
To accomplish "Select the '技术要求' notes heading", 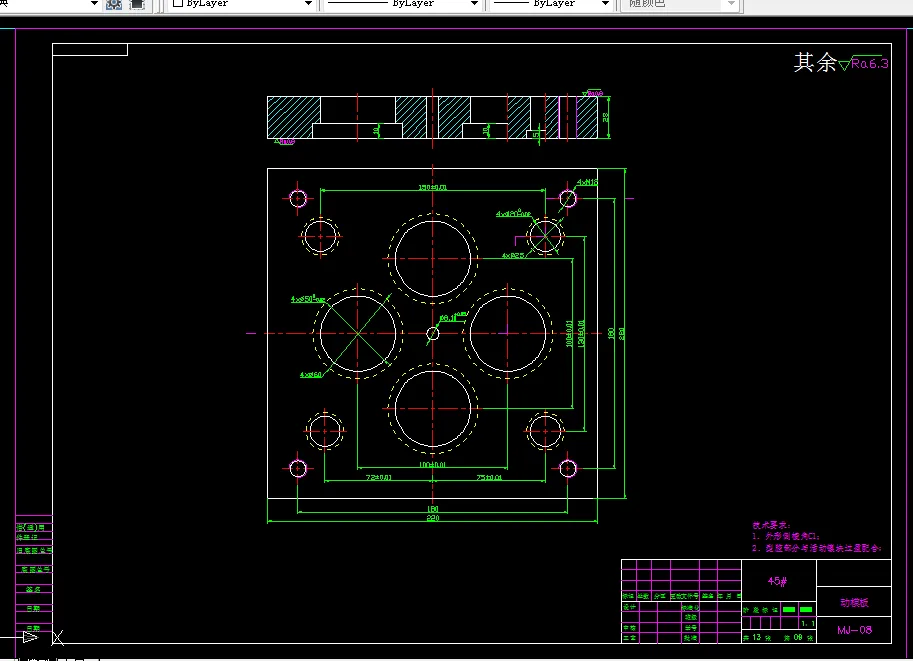I will coord(771,525).
